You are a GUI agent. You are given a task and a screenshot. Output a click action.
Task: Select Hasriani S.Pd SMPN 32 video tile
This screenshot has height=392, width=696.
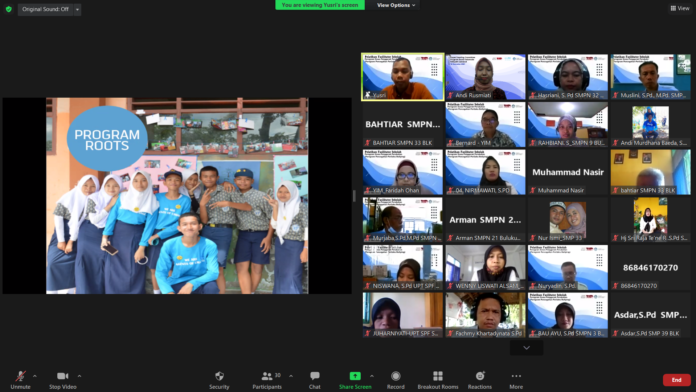click(568, 77)
